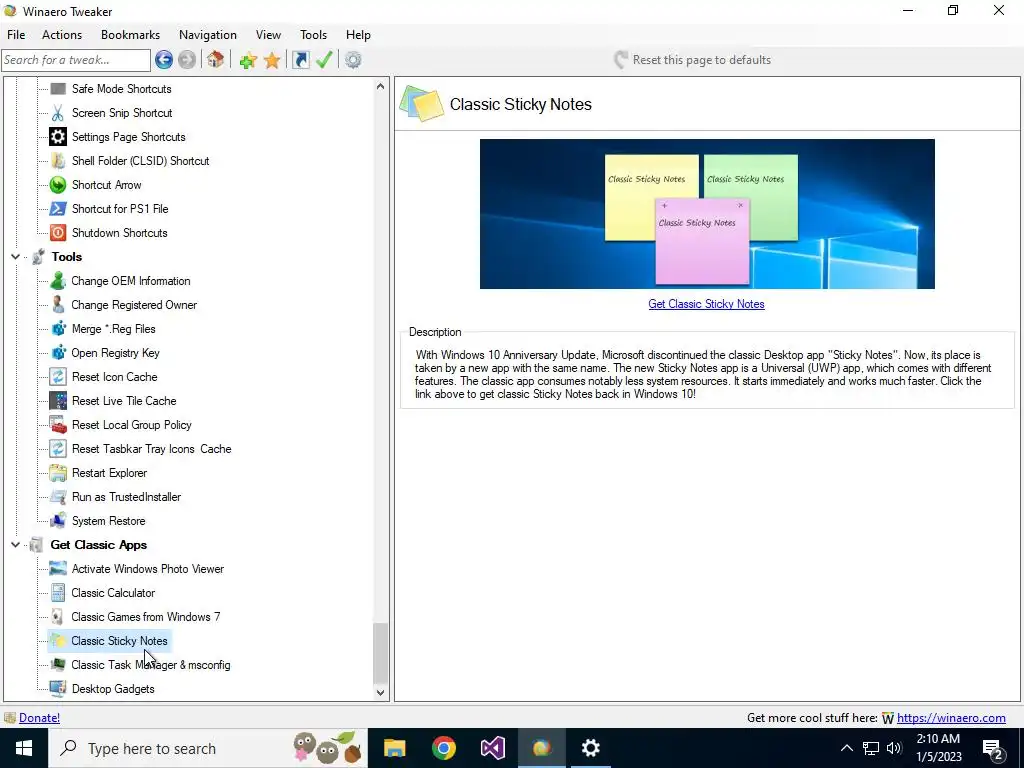Click the Change OEM Information user icon
The image size is (1024, 768).
(x=58, y=281)
